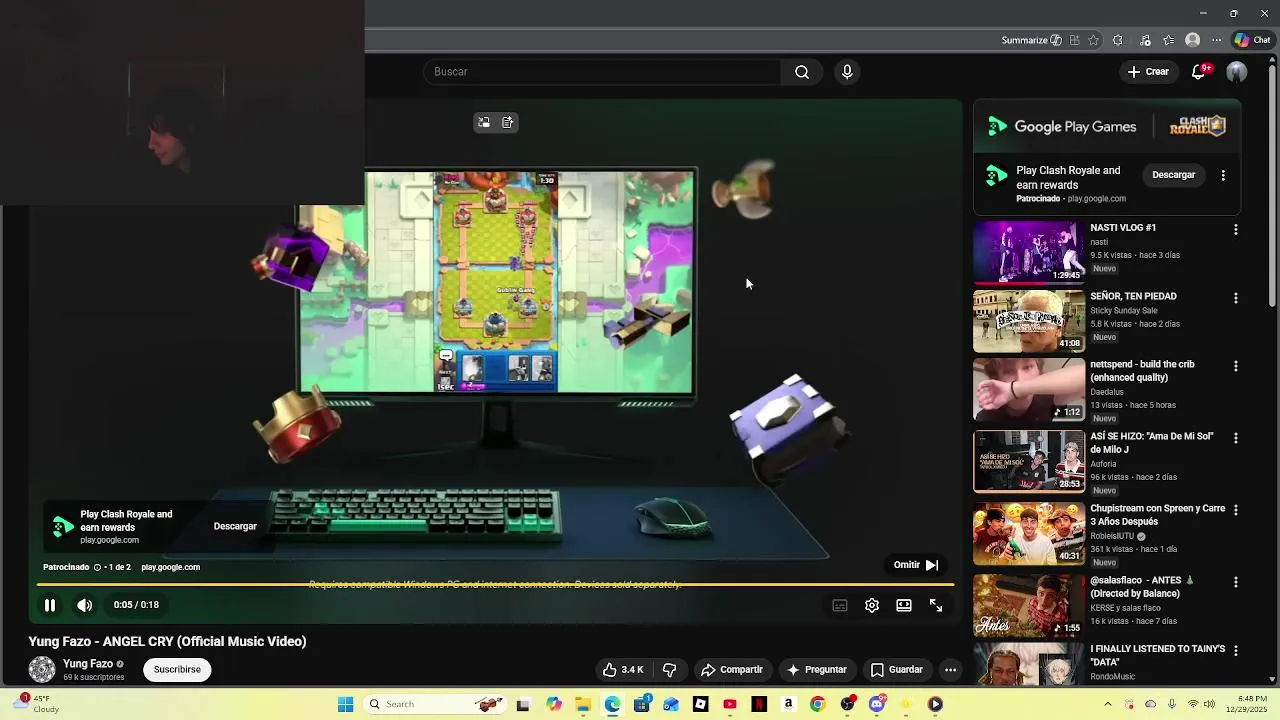This screenshot has width=1280, height=720.
Task: Open the Chupistream con Spreen y Carre video
Action: pos(1029,533)
